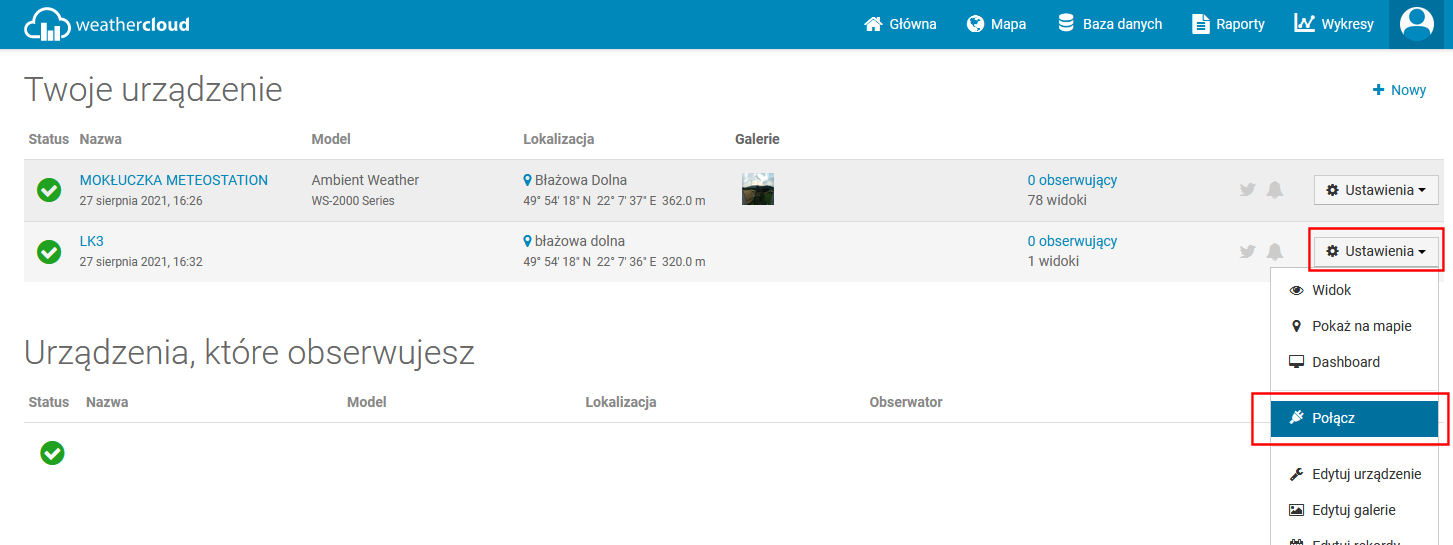Collapse the Ustawienia dropdown for LK3

(1375, 251)
